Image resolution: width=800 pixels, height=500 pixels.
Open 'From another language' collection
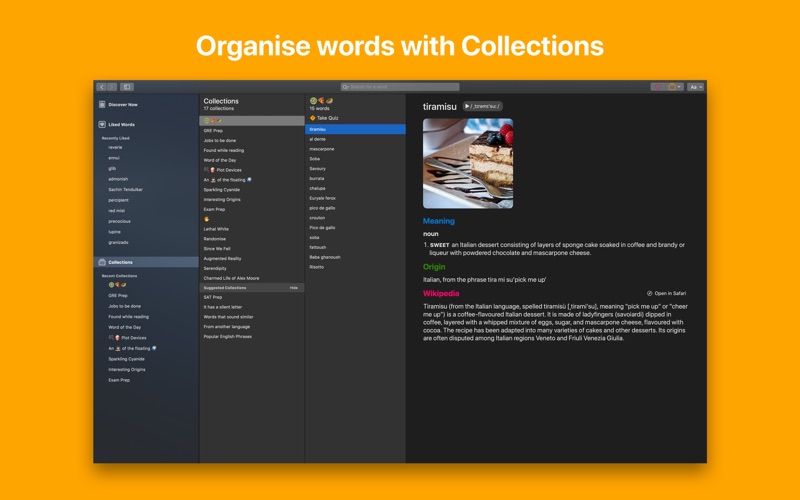tap(227, 327)
